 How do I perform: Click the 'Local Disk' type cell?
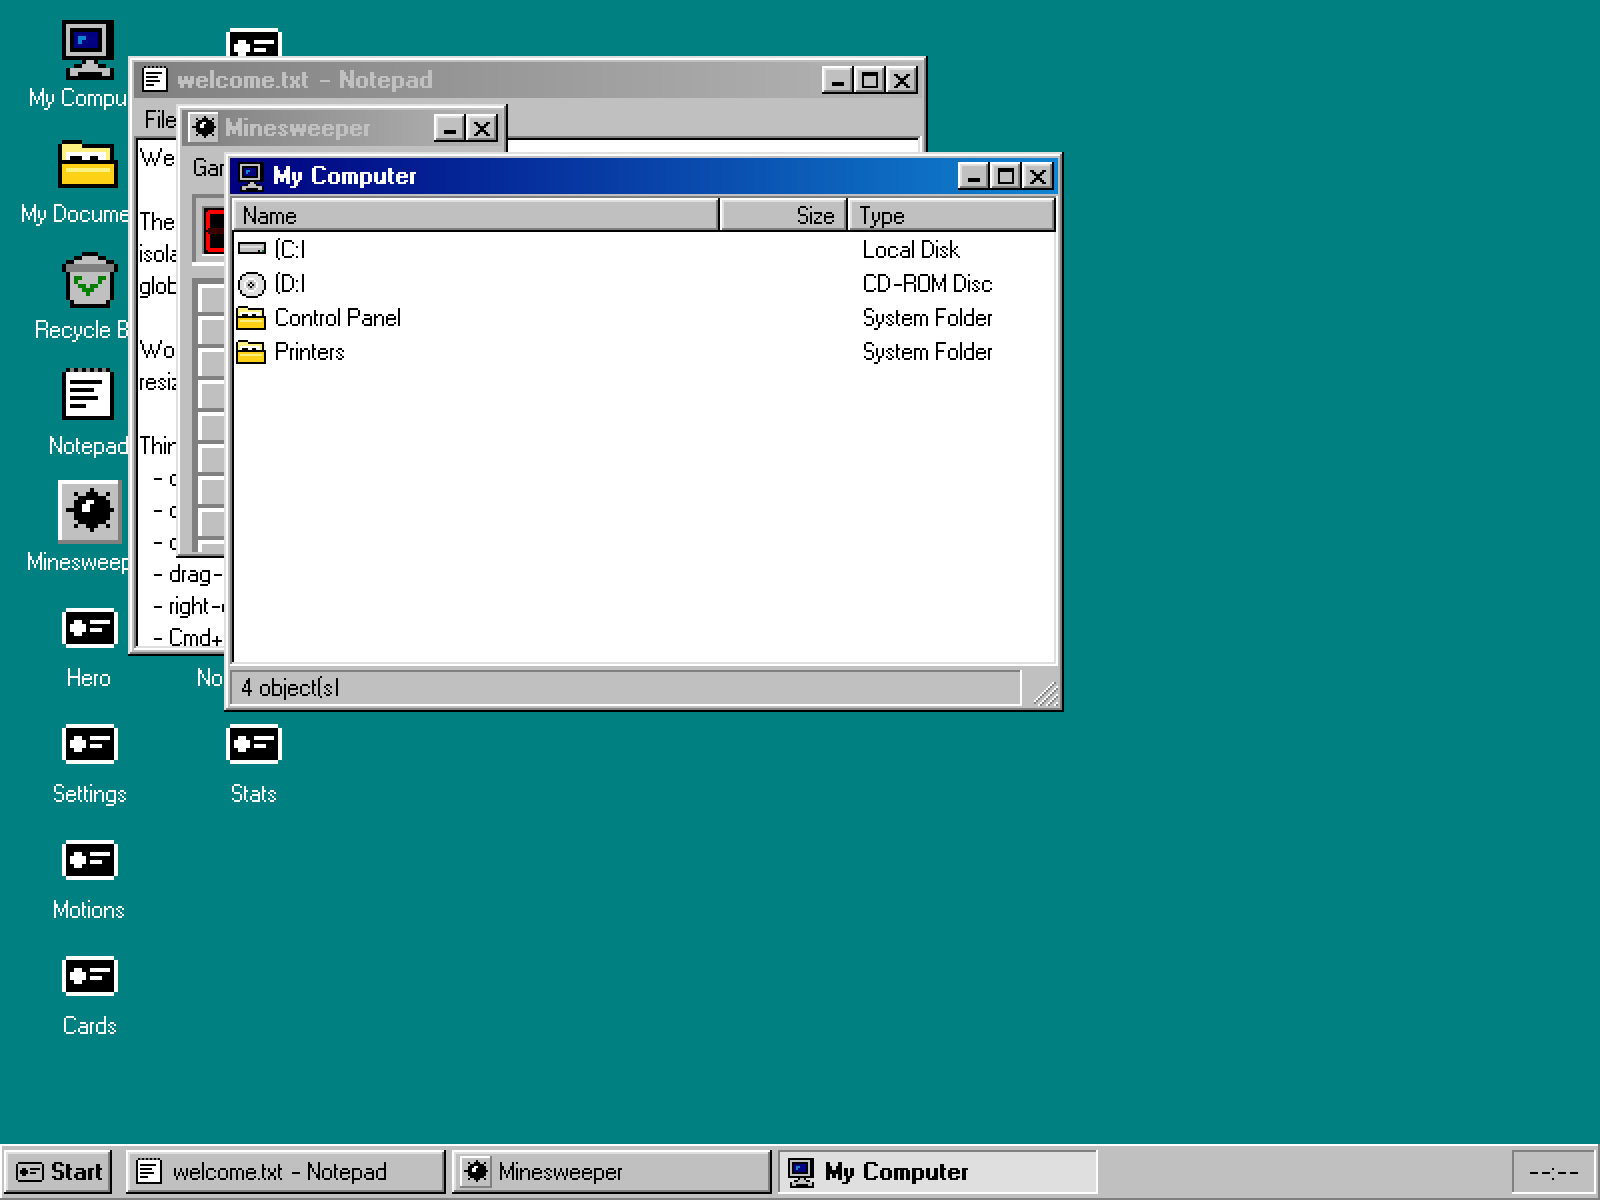911,250
